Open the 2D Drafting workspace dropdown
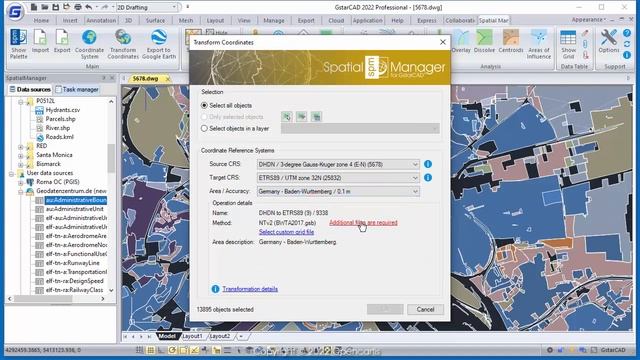This screenshot has width=640, height=360. tap(147, 7)
